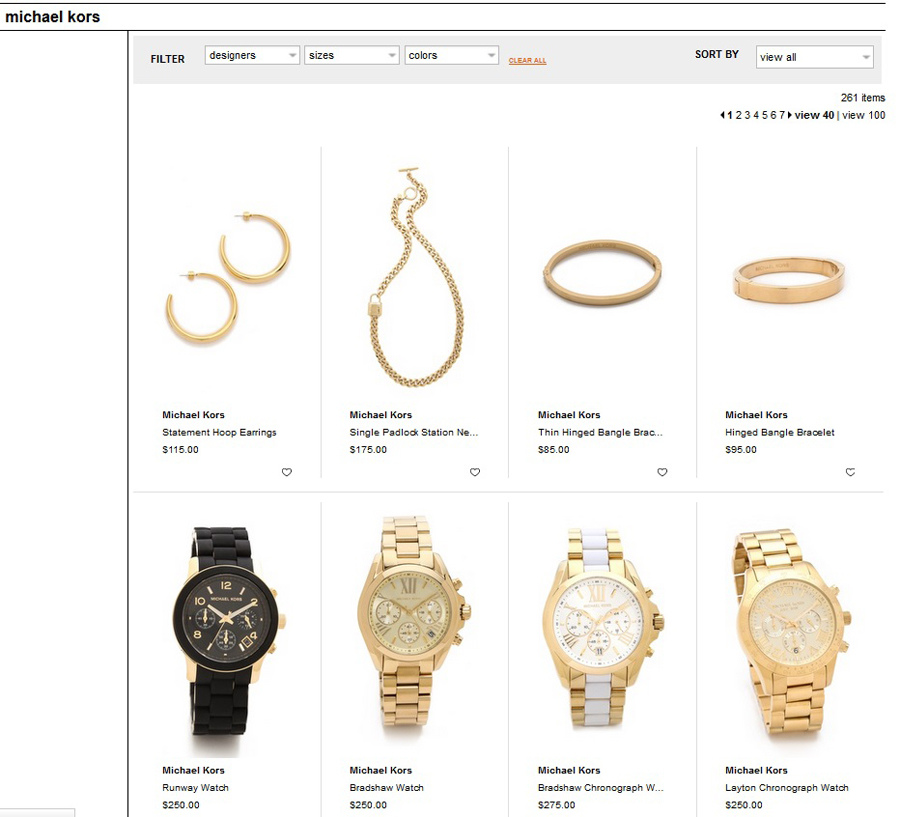900x817 pixels.
Task: Clear all applied filters
Action: pos(527,60)
